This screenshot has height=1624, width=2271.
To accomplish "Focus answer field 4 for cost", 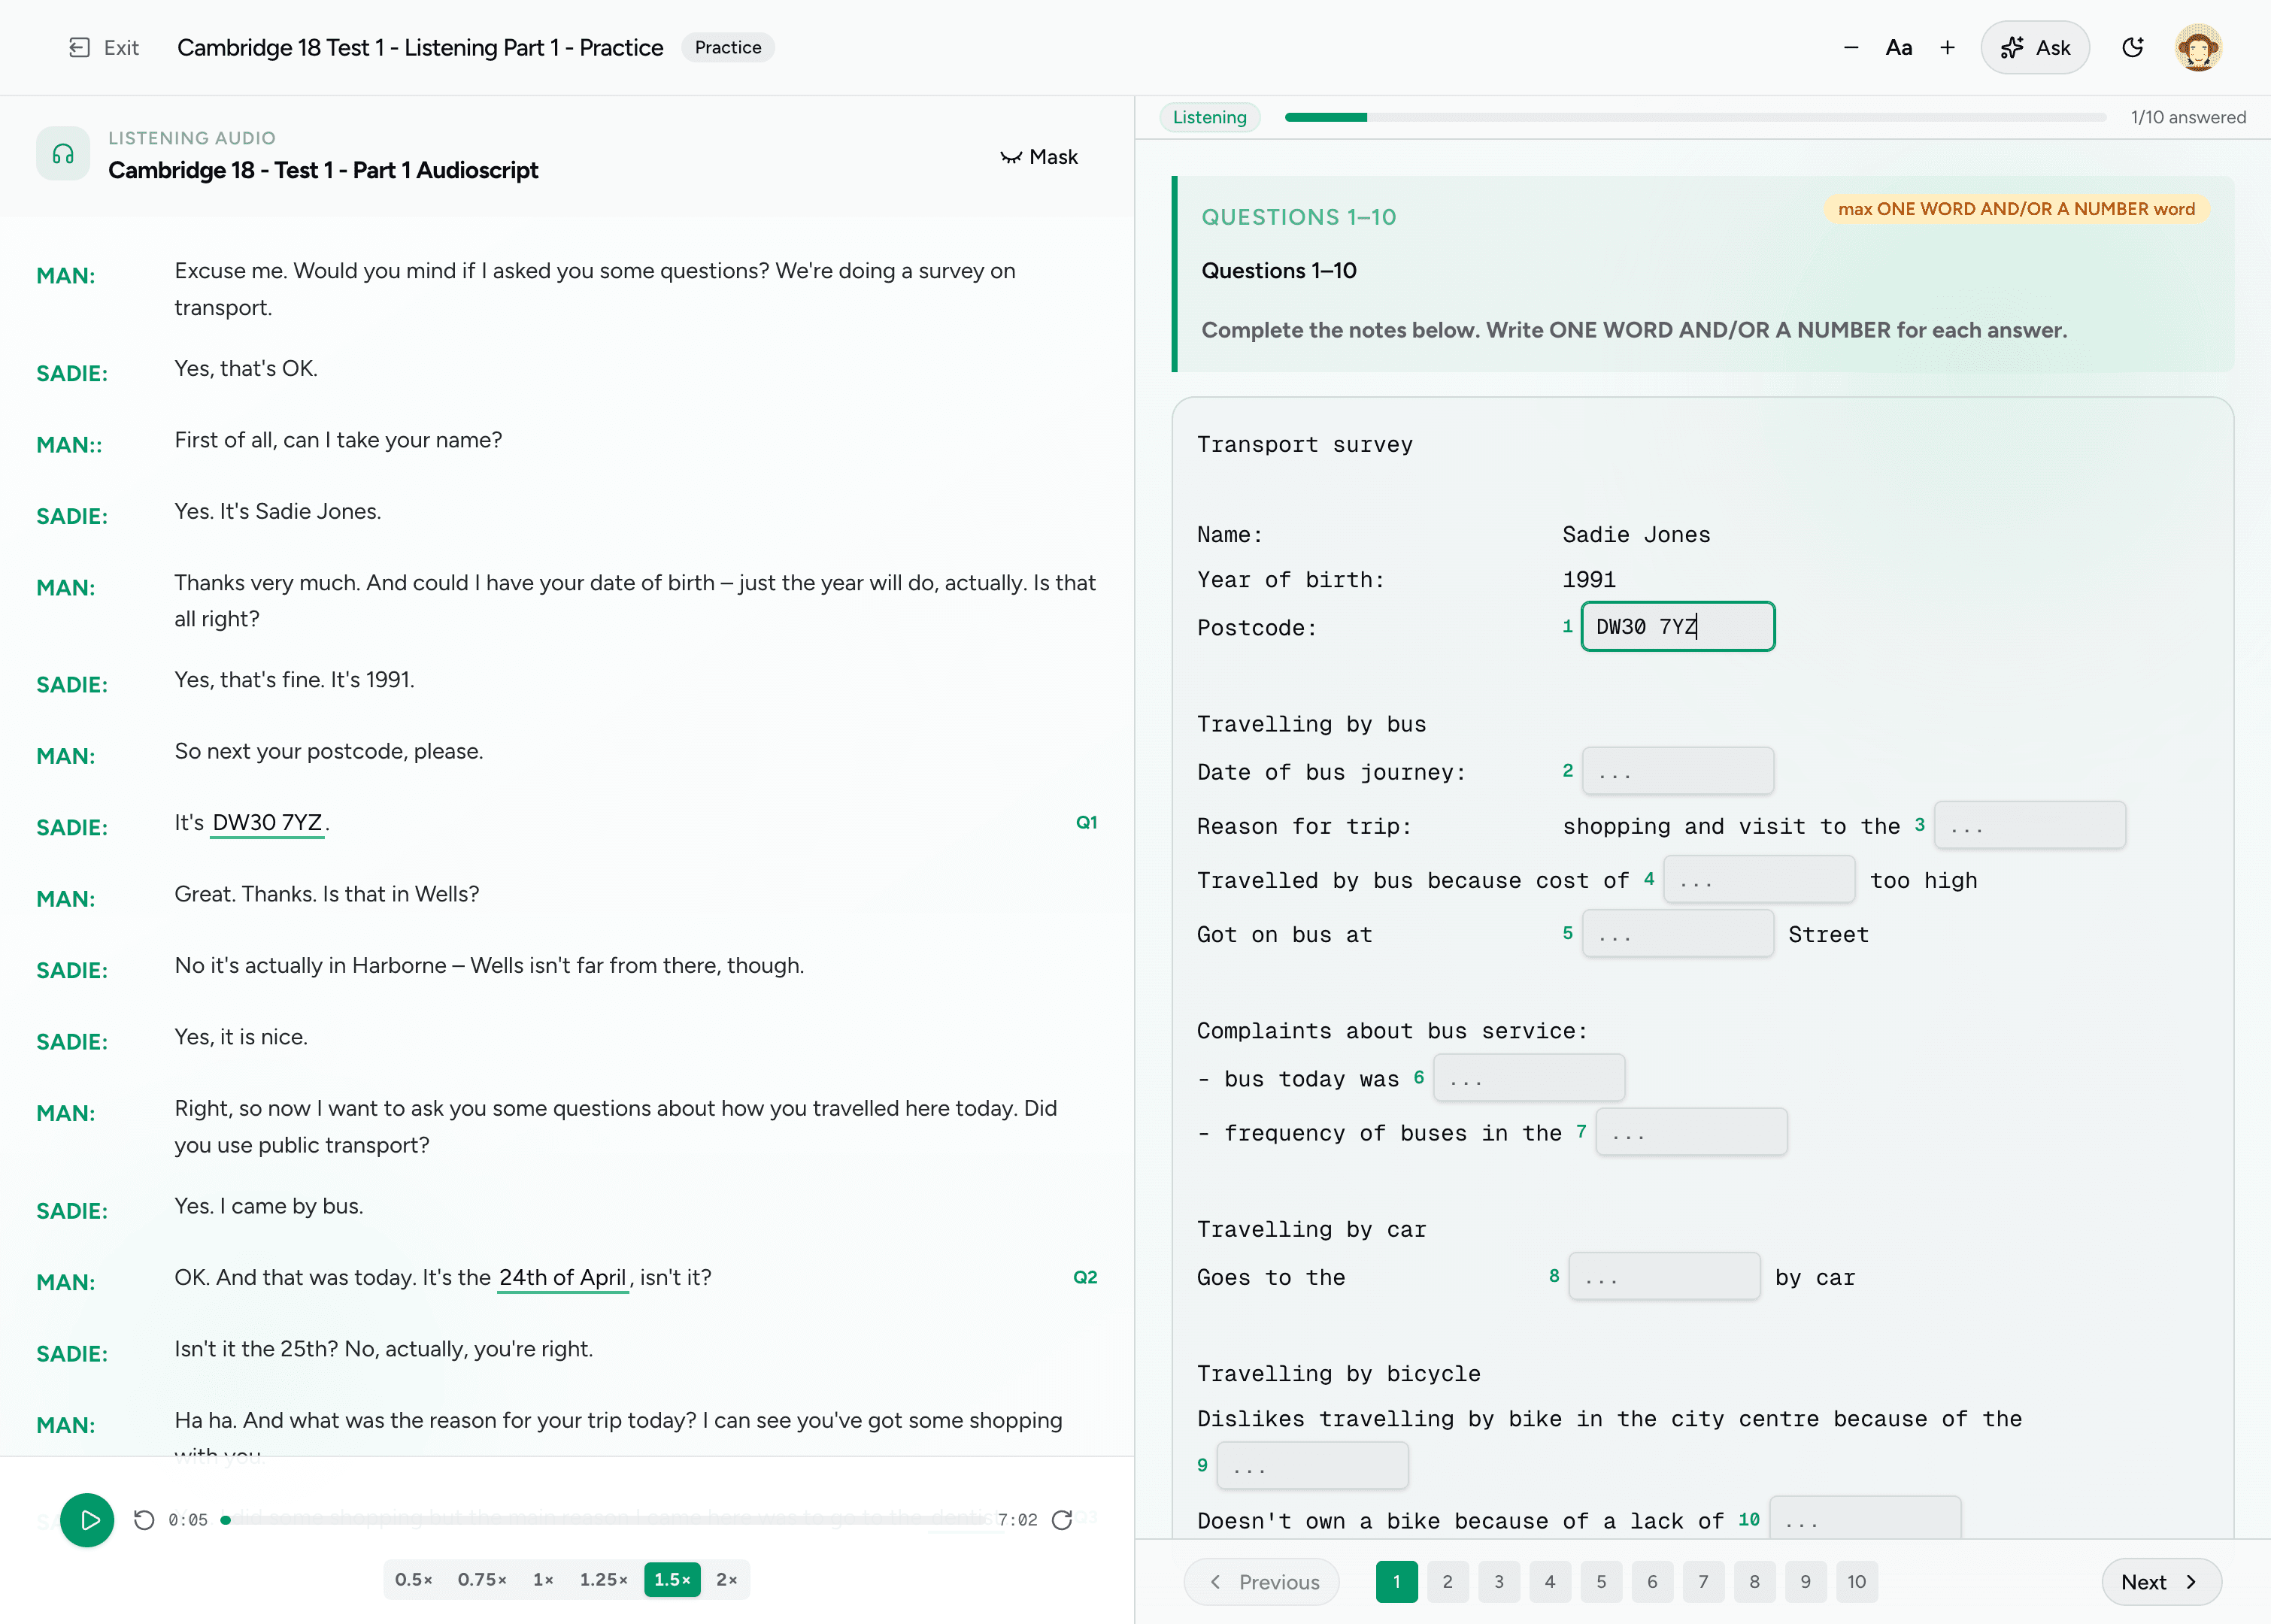I will tap(1759, 879).
